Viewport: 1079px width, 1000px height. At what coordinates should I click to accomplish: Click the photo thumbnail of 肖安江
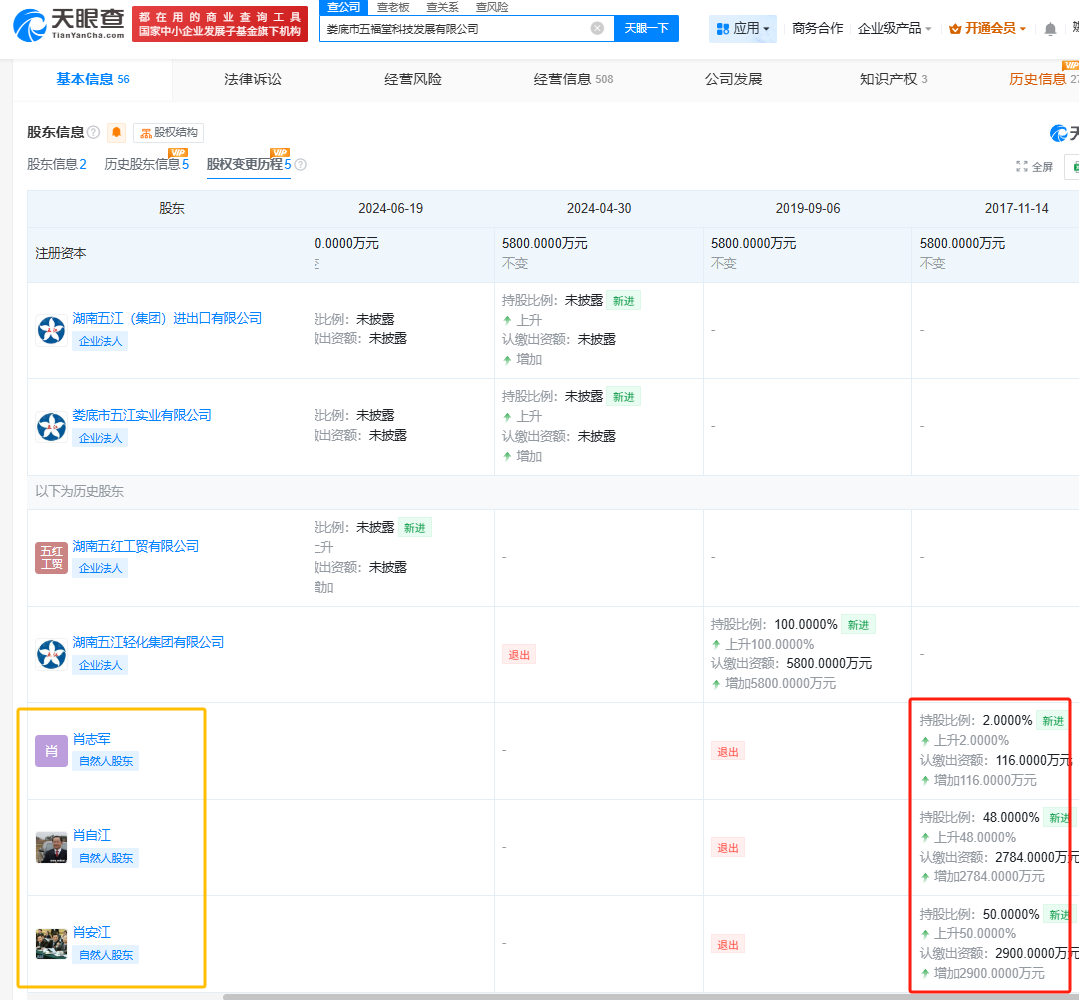click(x=52, y=944)
